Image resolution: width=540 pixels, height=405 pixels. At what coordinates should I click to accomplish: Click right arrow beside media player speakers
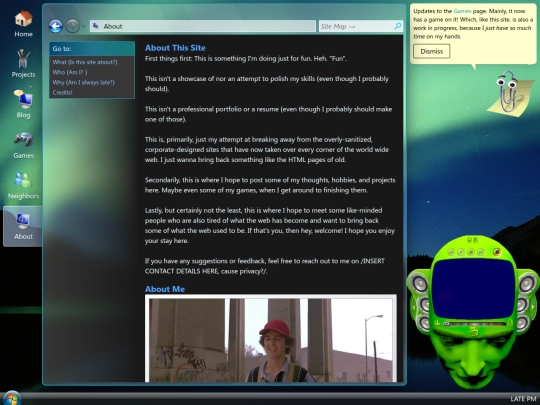(x=533, y=307)
